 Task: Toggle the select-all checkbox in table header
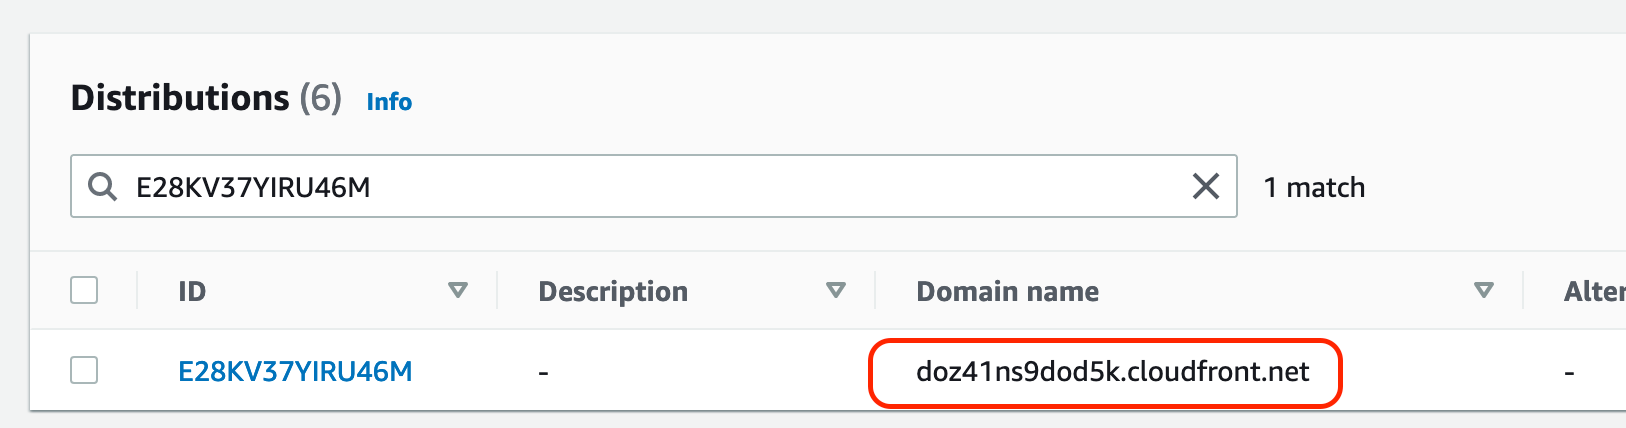pos(84,291)
